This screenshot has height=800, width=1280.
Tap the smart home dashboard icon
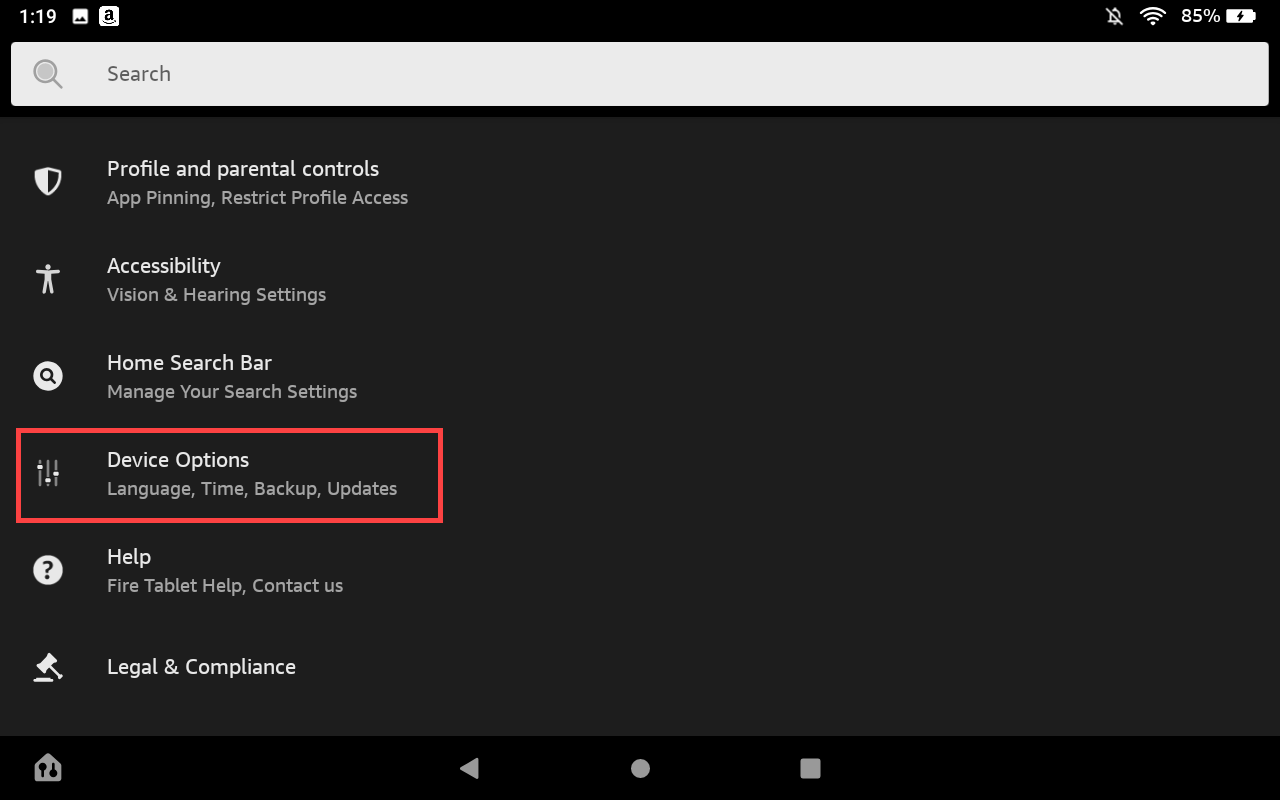click(48, 767)
